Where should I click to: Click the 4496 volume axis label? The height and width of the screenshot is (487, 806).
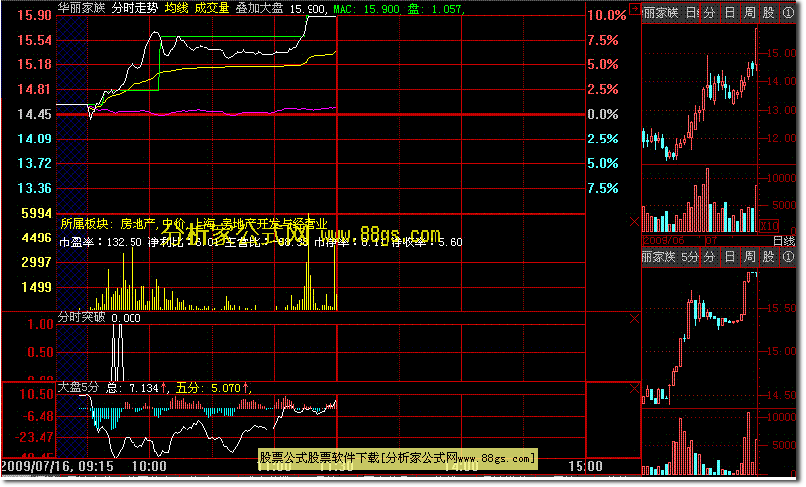click(36, 238)
